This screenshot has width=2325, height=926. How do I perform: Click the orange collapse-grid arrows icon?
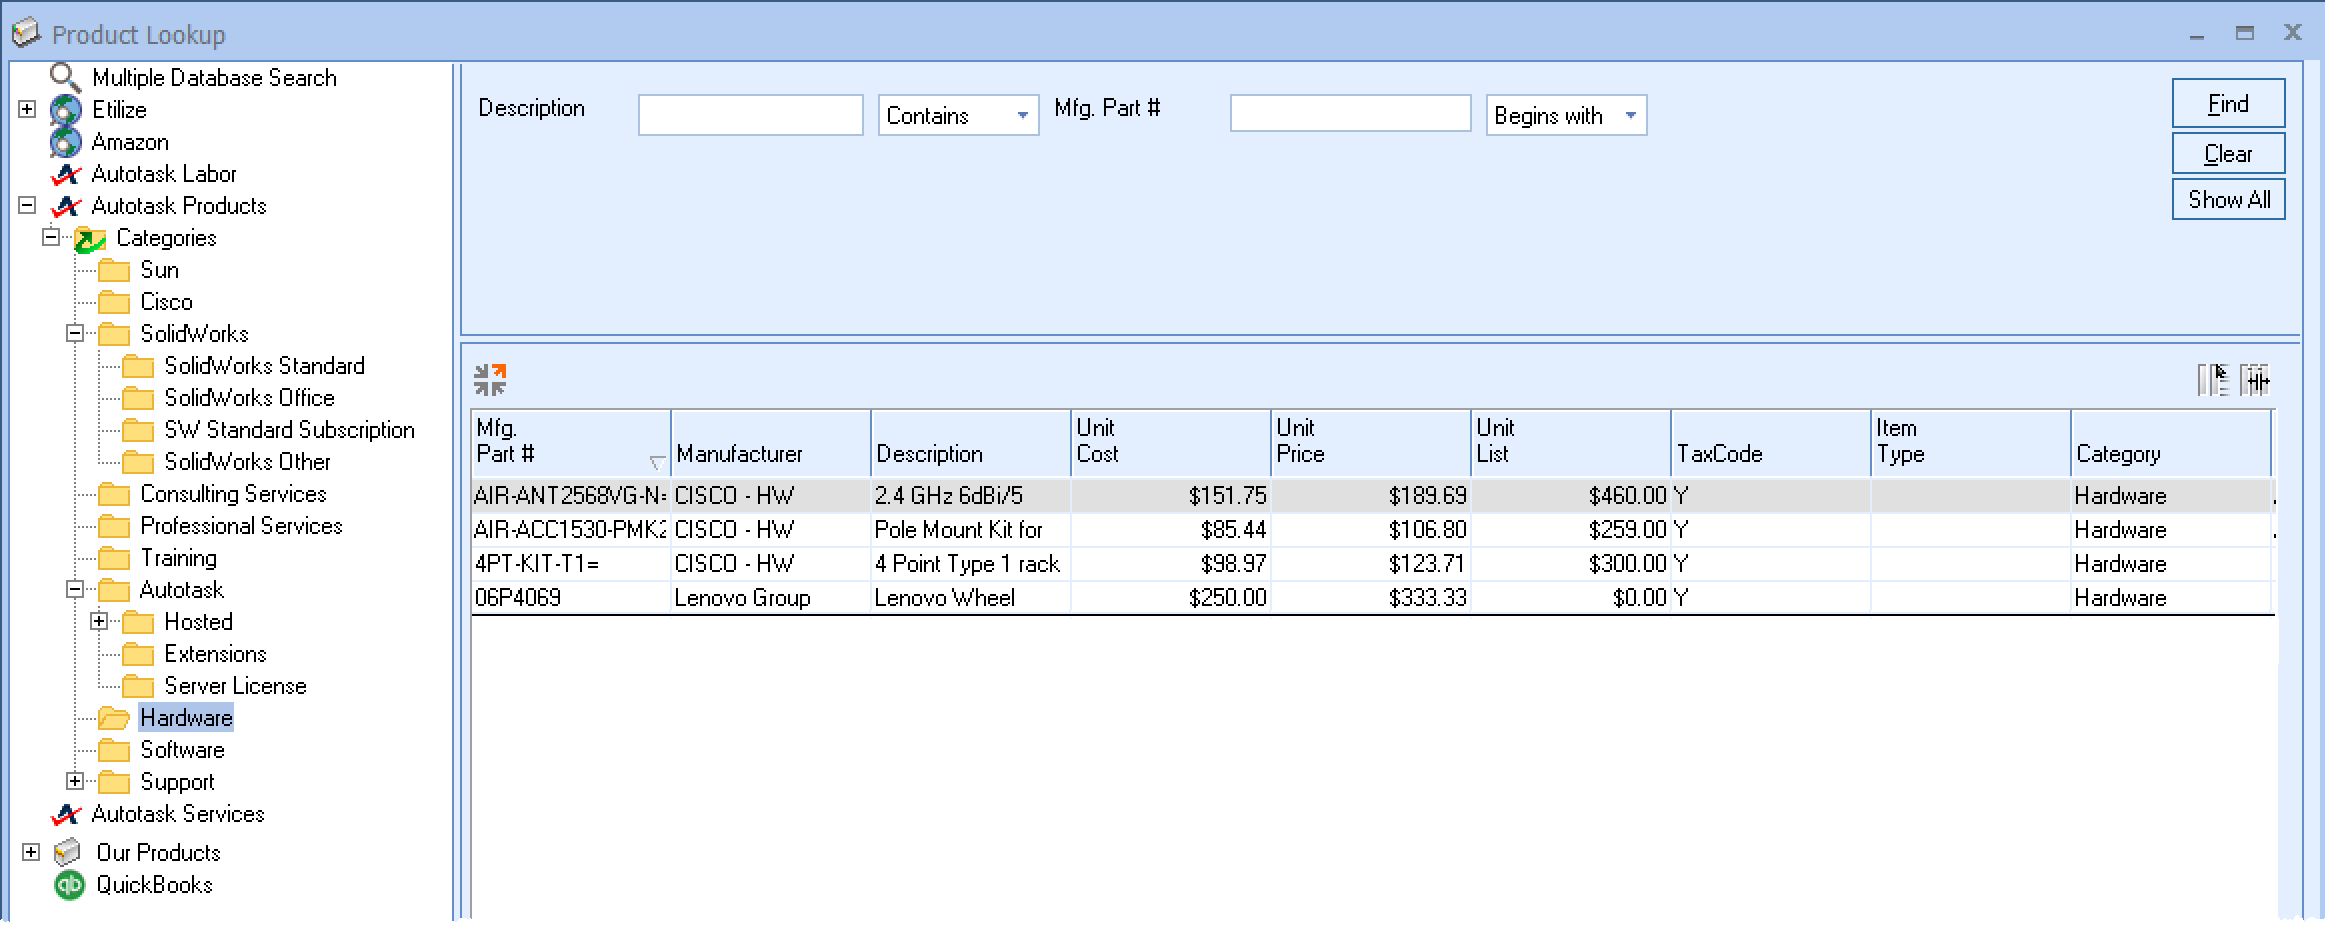pyautogui.click(x=491, y=378)
